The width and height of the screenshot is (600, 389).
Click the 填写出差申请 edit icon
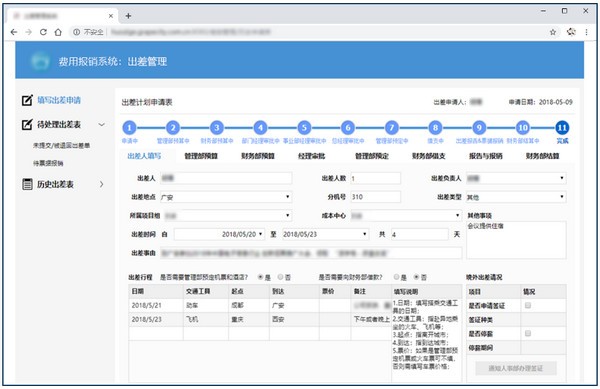(x=27, y=100)
